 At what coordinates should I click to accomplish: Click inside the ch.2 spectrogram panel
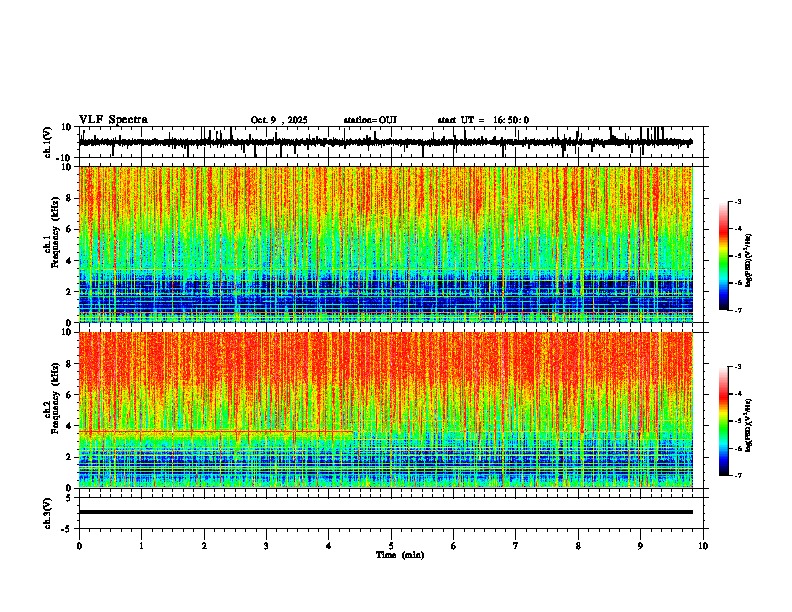tap(386, 410)
